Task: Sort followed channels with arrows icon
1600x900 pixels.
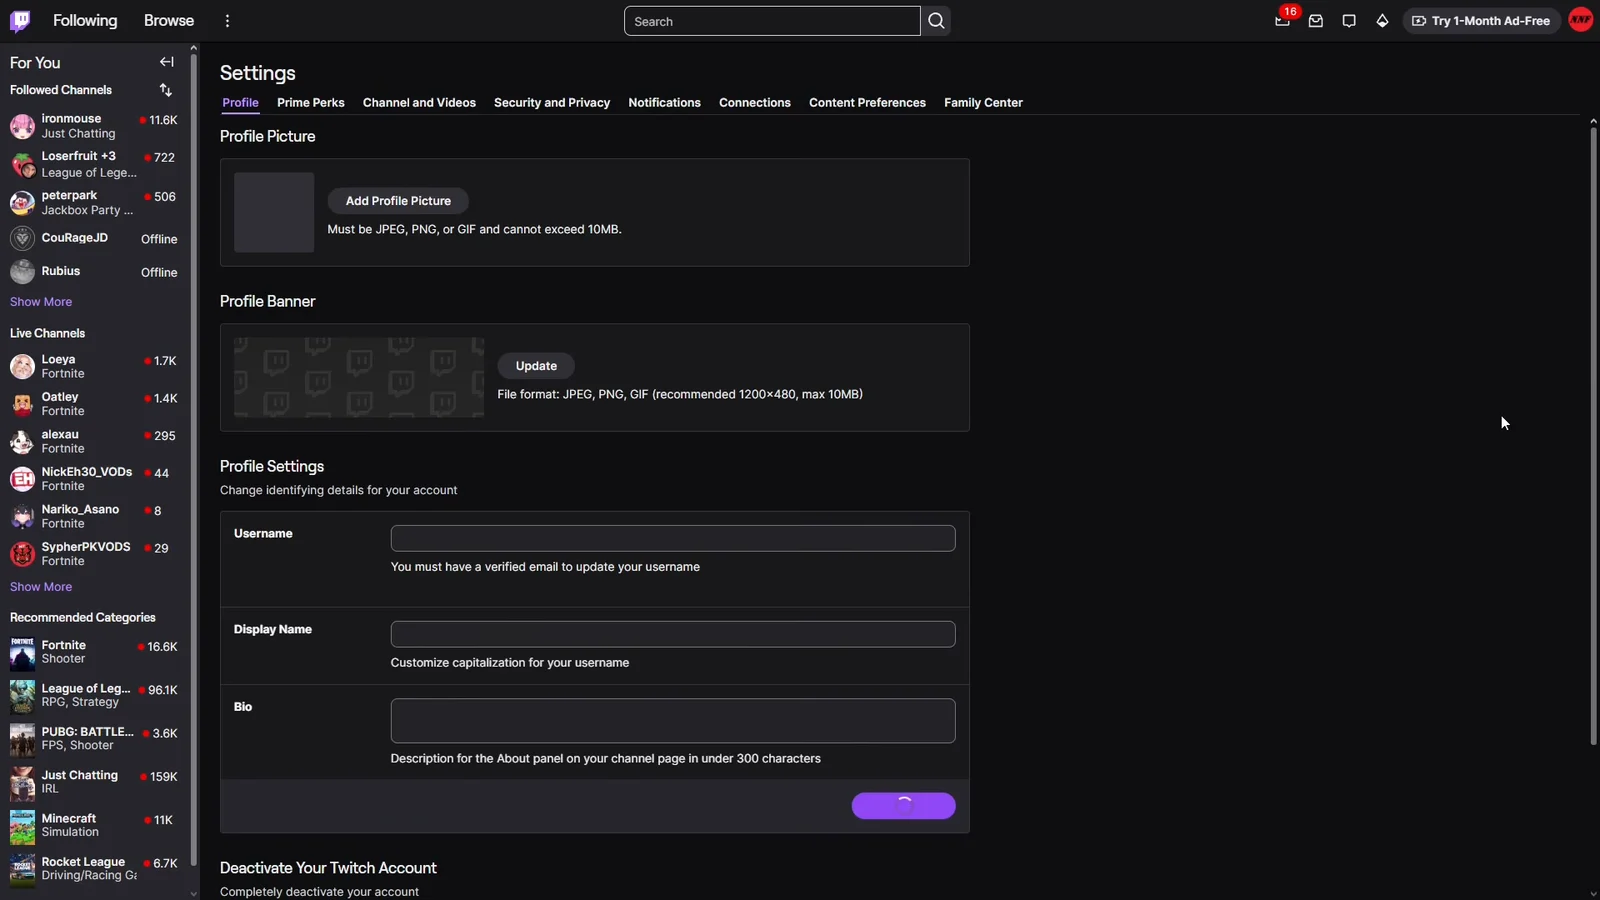Action: point(166,90)
